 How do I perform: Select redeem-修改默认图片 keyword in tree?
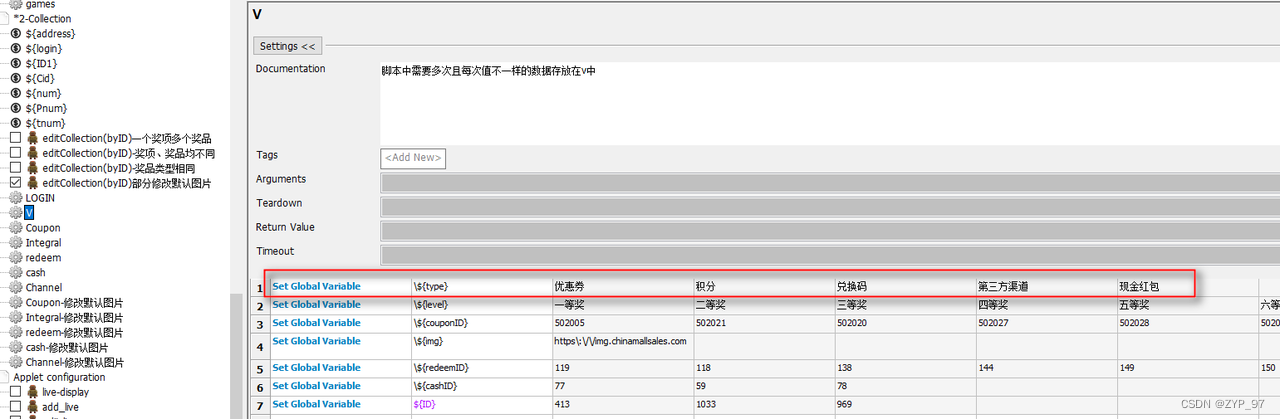coord(74,332)
